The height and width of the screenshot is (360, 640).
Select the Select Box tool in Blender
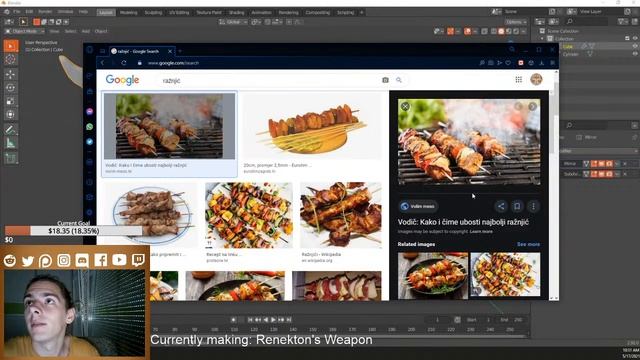(11, 46)
